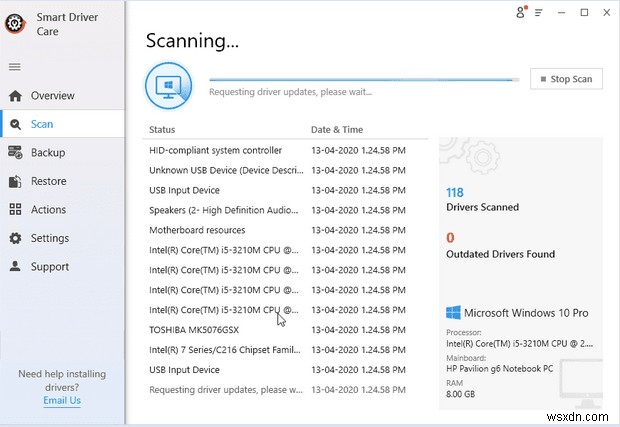
Task: Click the scanning monitor circle icon
Action: [169, 86]
